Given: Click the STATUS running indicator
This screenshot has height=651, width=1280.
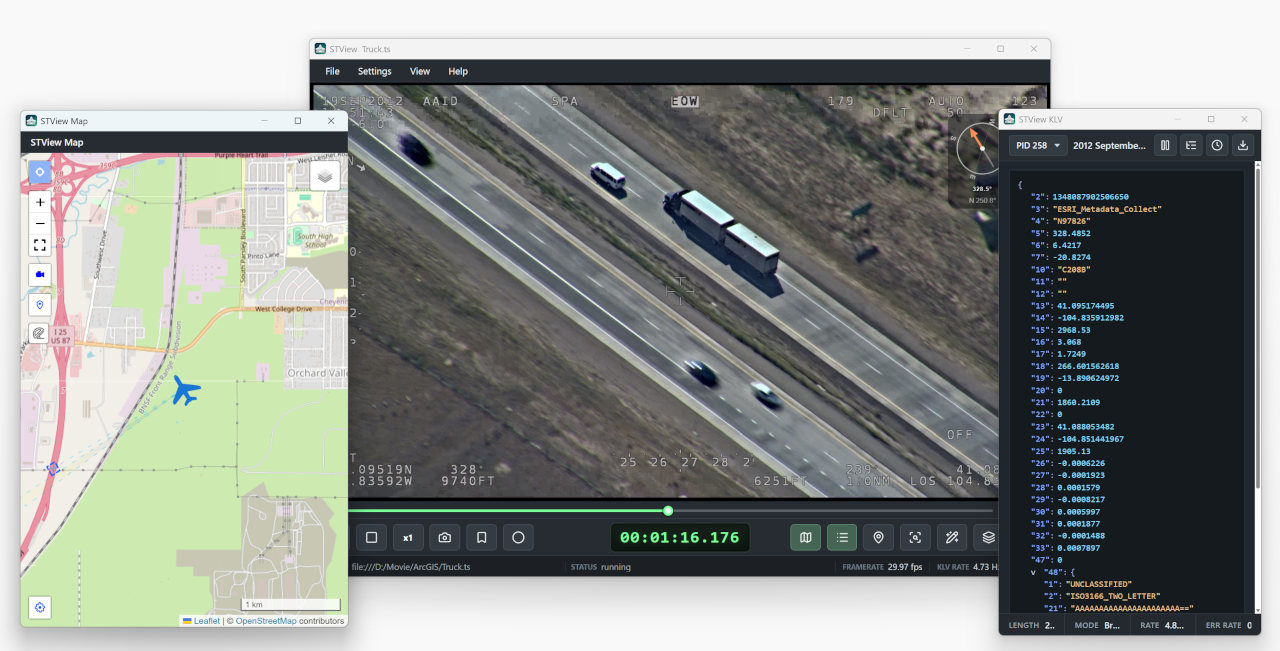Looking at the screenshot, I should (x=600, y=567).
